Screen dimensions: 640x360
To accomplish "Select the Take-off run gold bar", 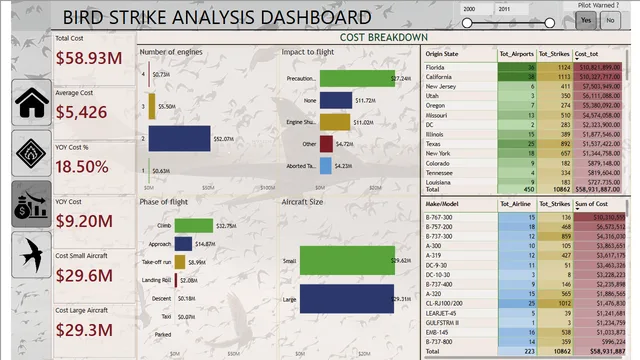I will [x=180, y=262].
